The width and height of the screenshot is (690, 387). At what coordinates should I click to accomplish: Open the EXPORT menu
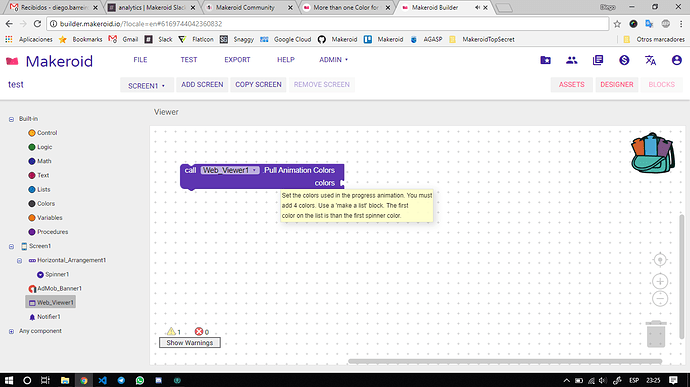(237, 59)
